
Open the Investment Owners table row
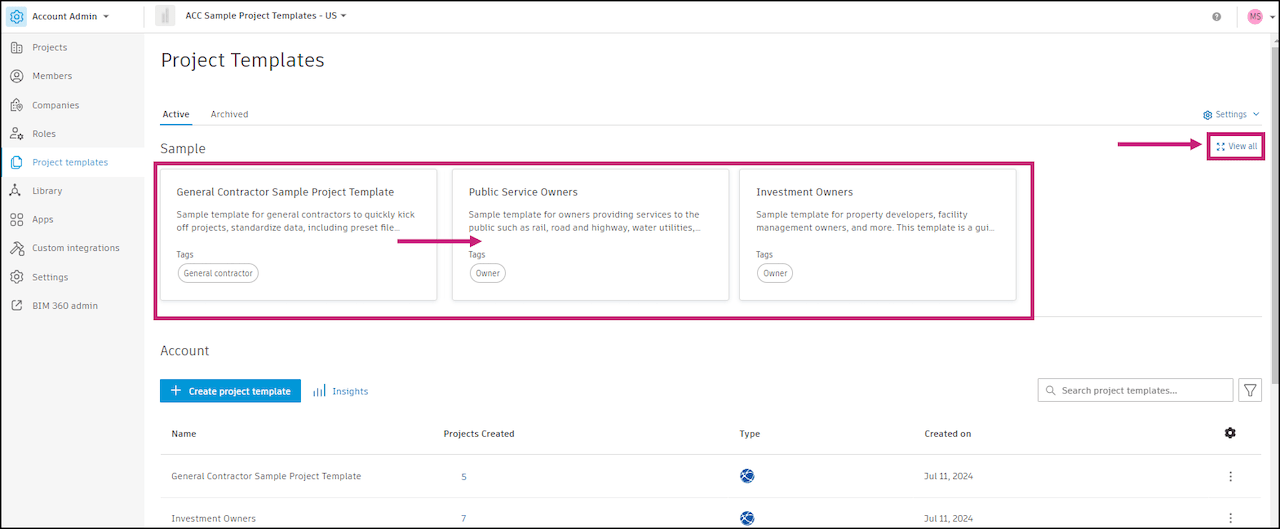[711, 513]
